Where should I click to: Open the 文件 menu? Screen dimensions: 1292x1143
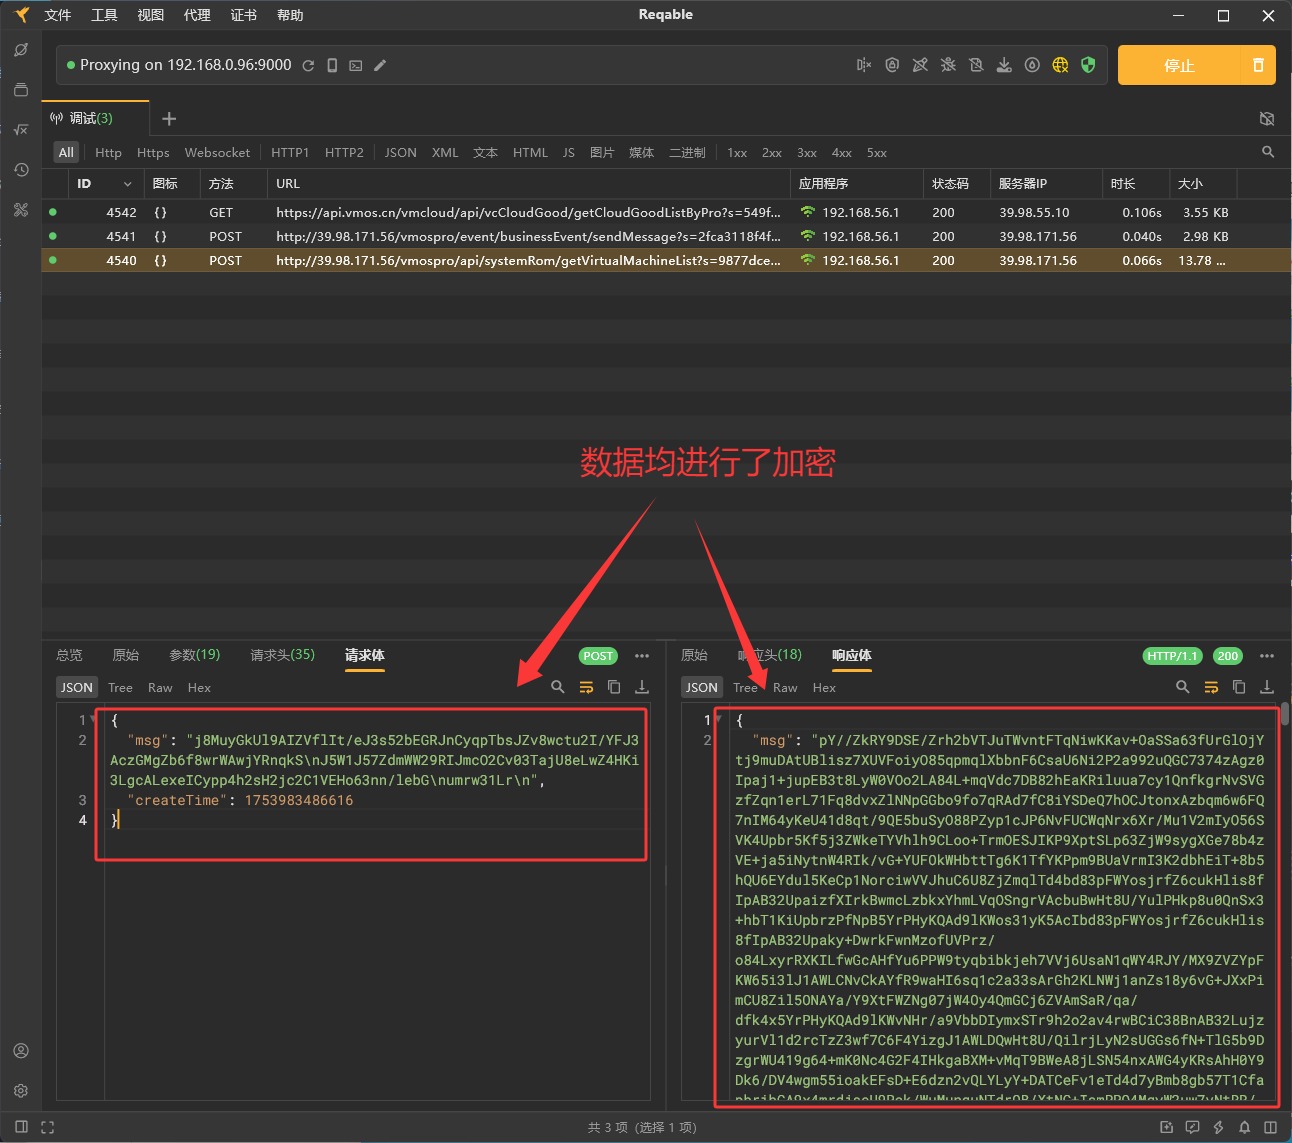[58, 15]
